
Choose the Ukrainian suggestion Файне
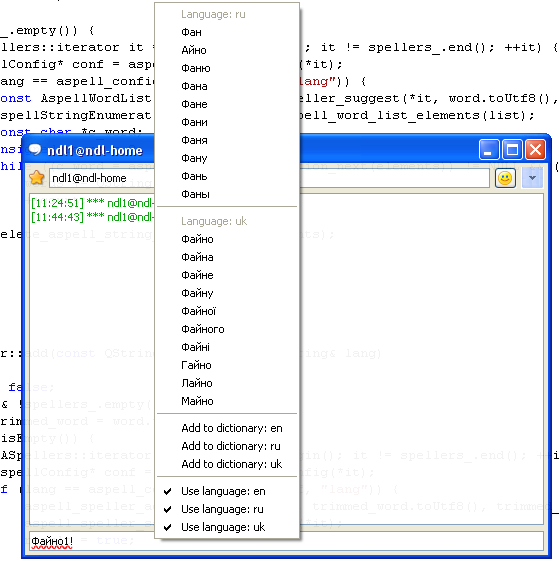[227, 275]
